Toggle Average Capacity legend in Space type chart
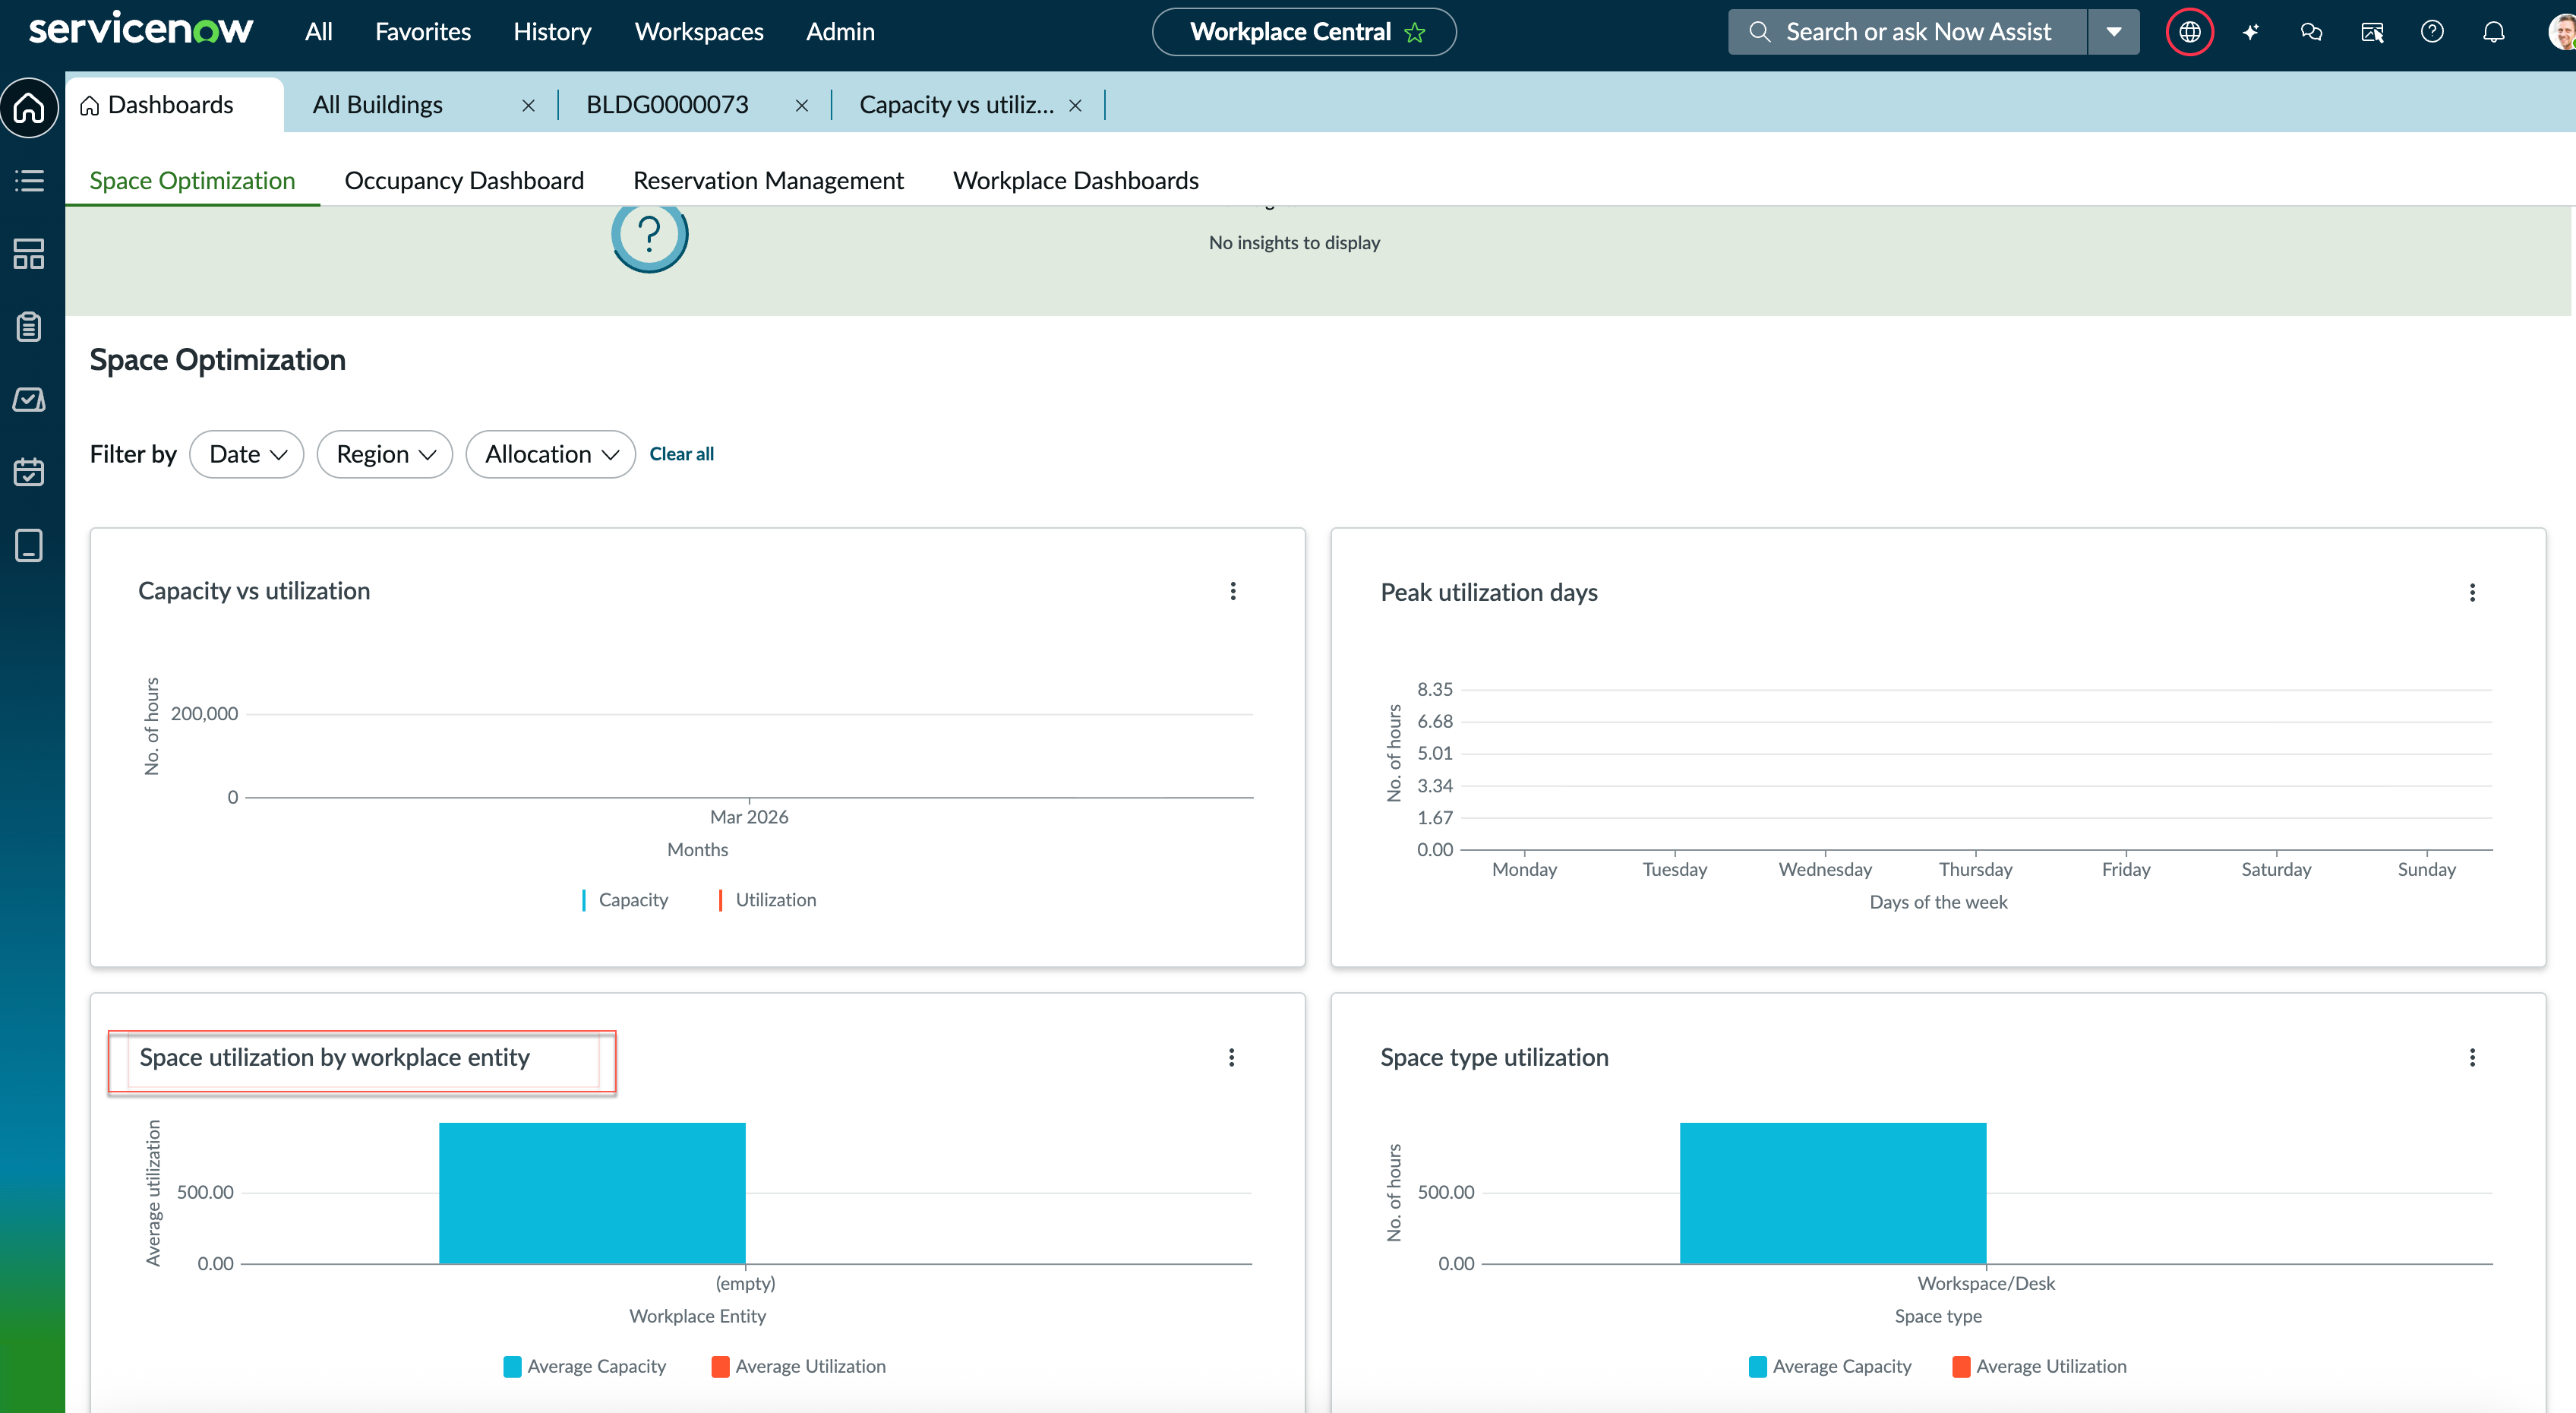This screenshot has height=1413, width=2576. coord(1830,1367)
